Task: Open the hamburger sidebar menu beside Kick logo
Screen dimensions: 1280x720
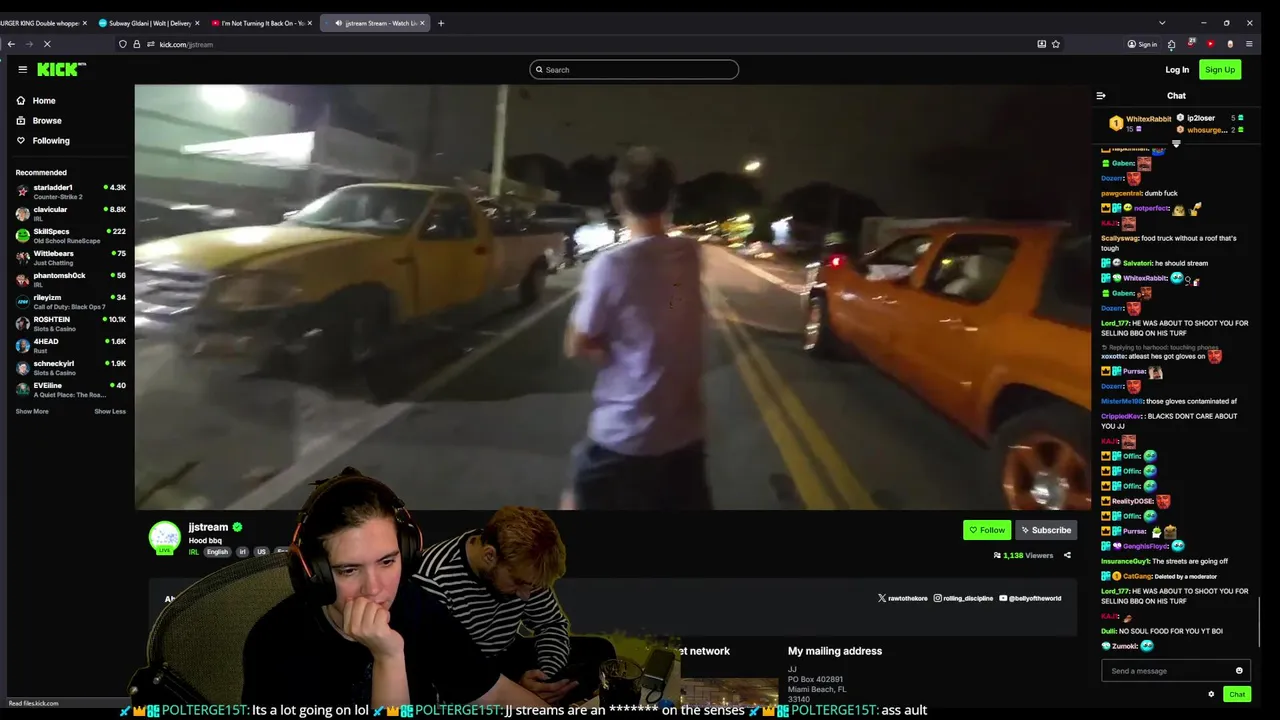Action: (22, 69)
